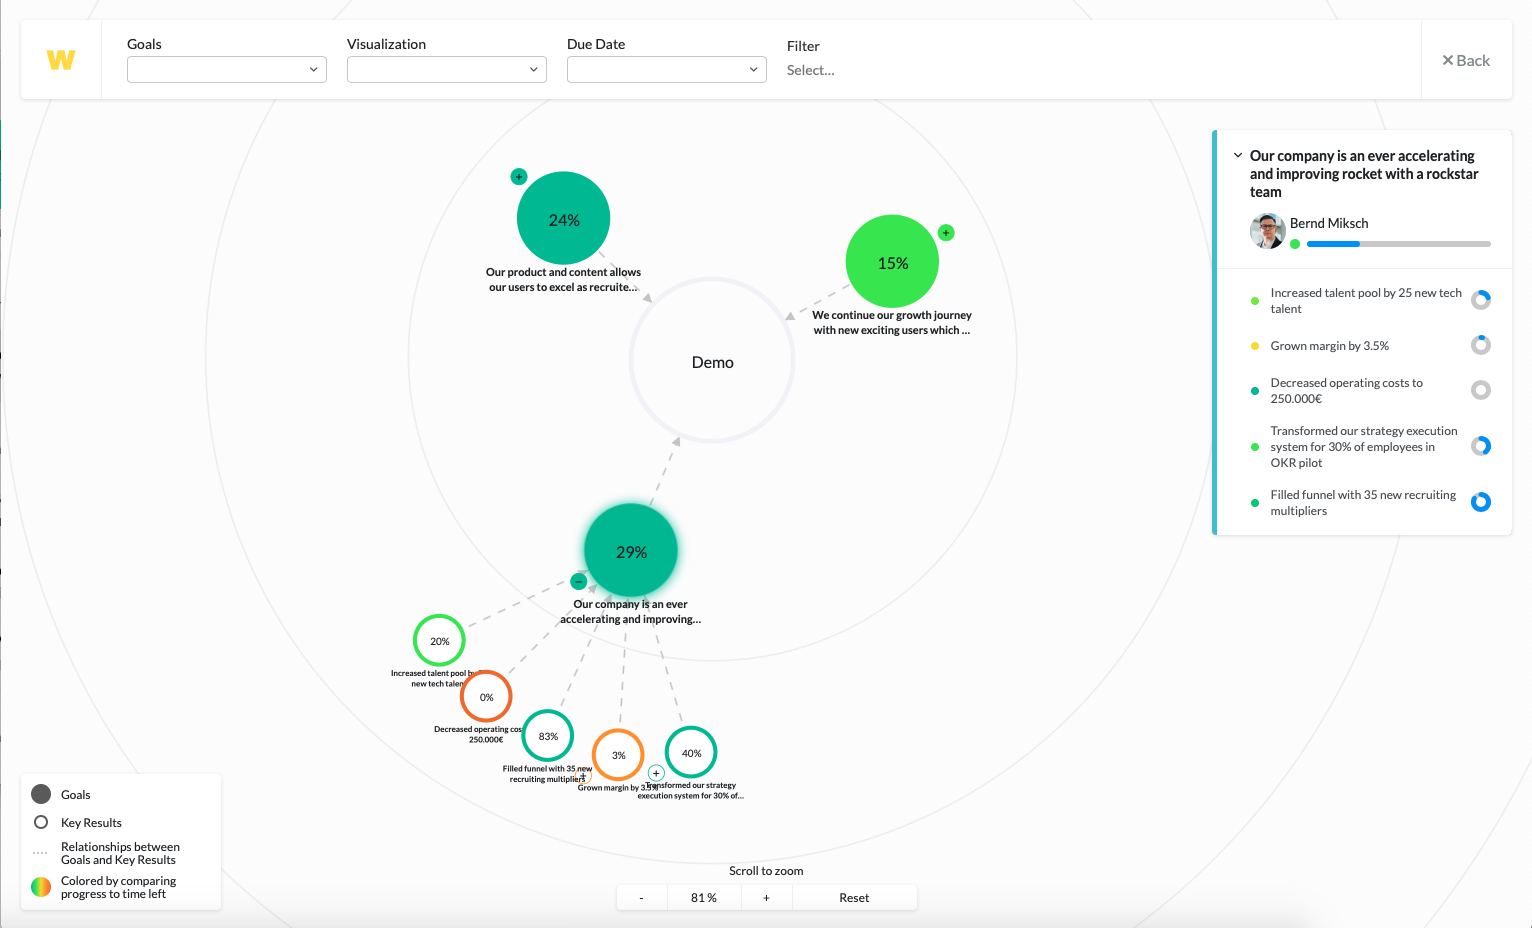Select the 20% key result circle
This screenshot has width=1532, height=928.
tap(439, 641)
